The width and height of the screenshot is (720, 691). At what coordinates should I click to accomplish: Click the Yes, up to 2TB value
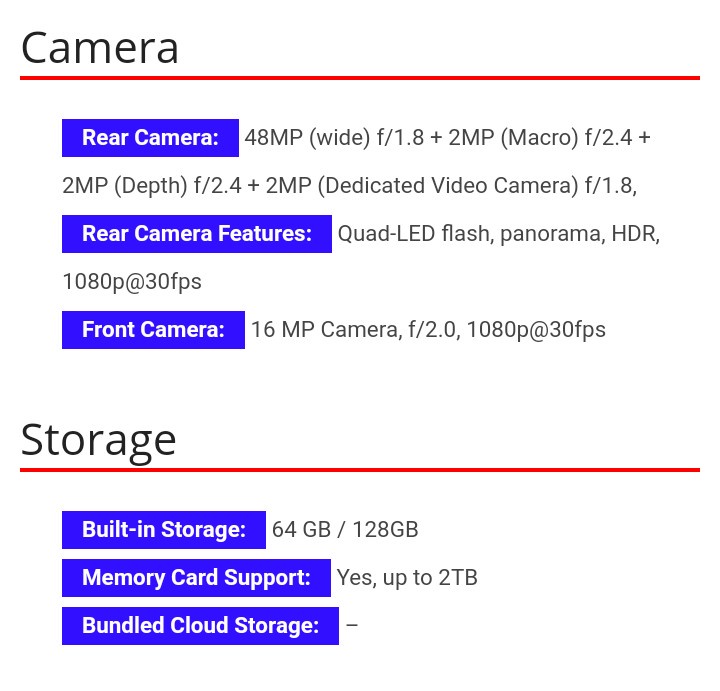pyautogui.click(x=407, y=578)
